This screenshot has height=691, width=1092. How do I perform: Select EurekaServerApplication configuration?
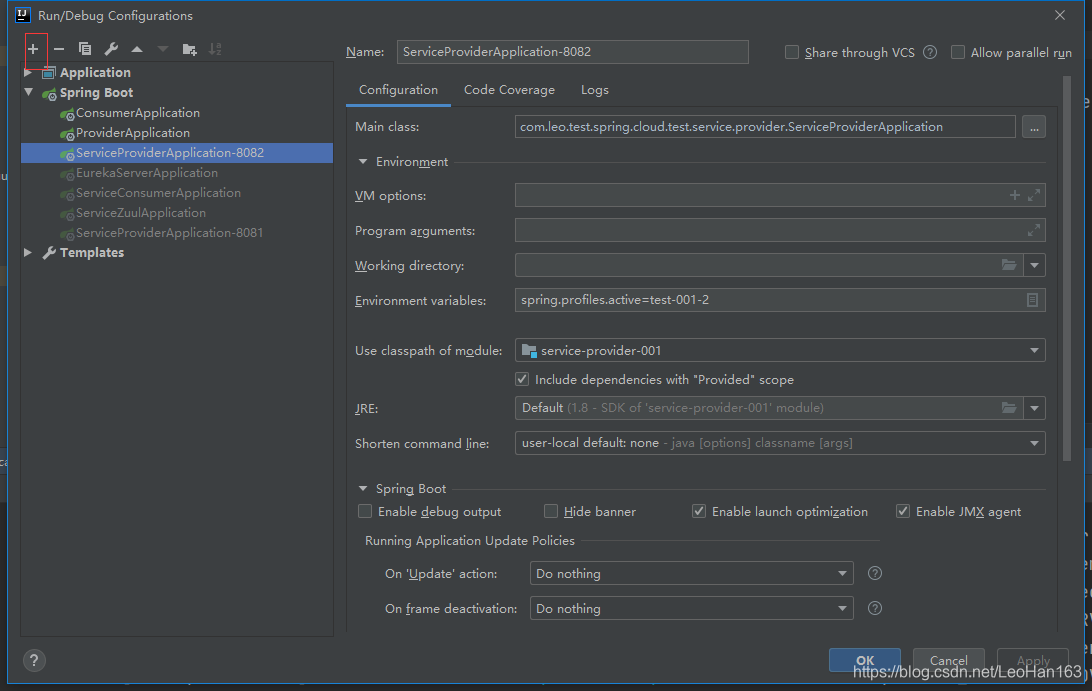point(146,173)
